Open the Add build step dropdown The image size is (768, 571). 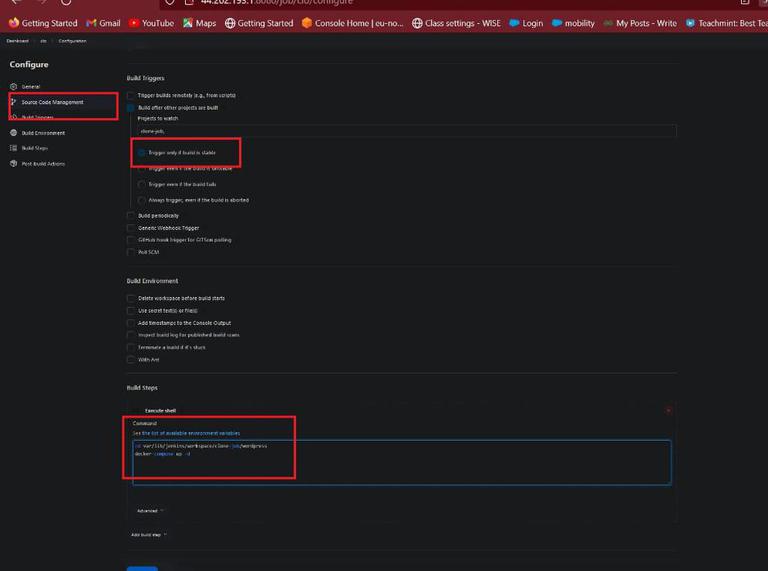[x=149, y=535]
